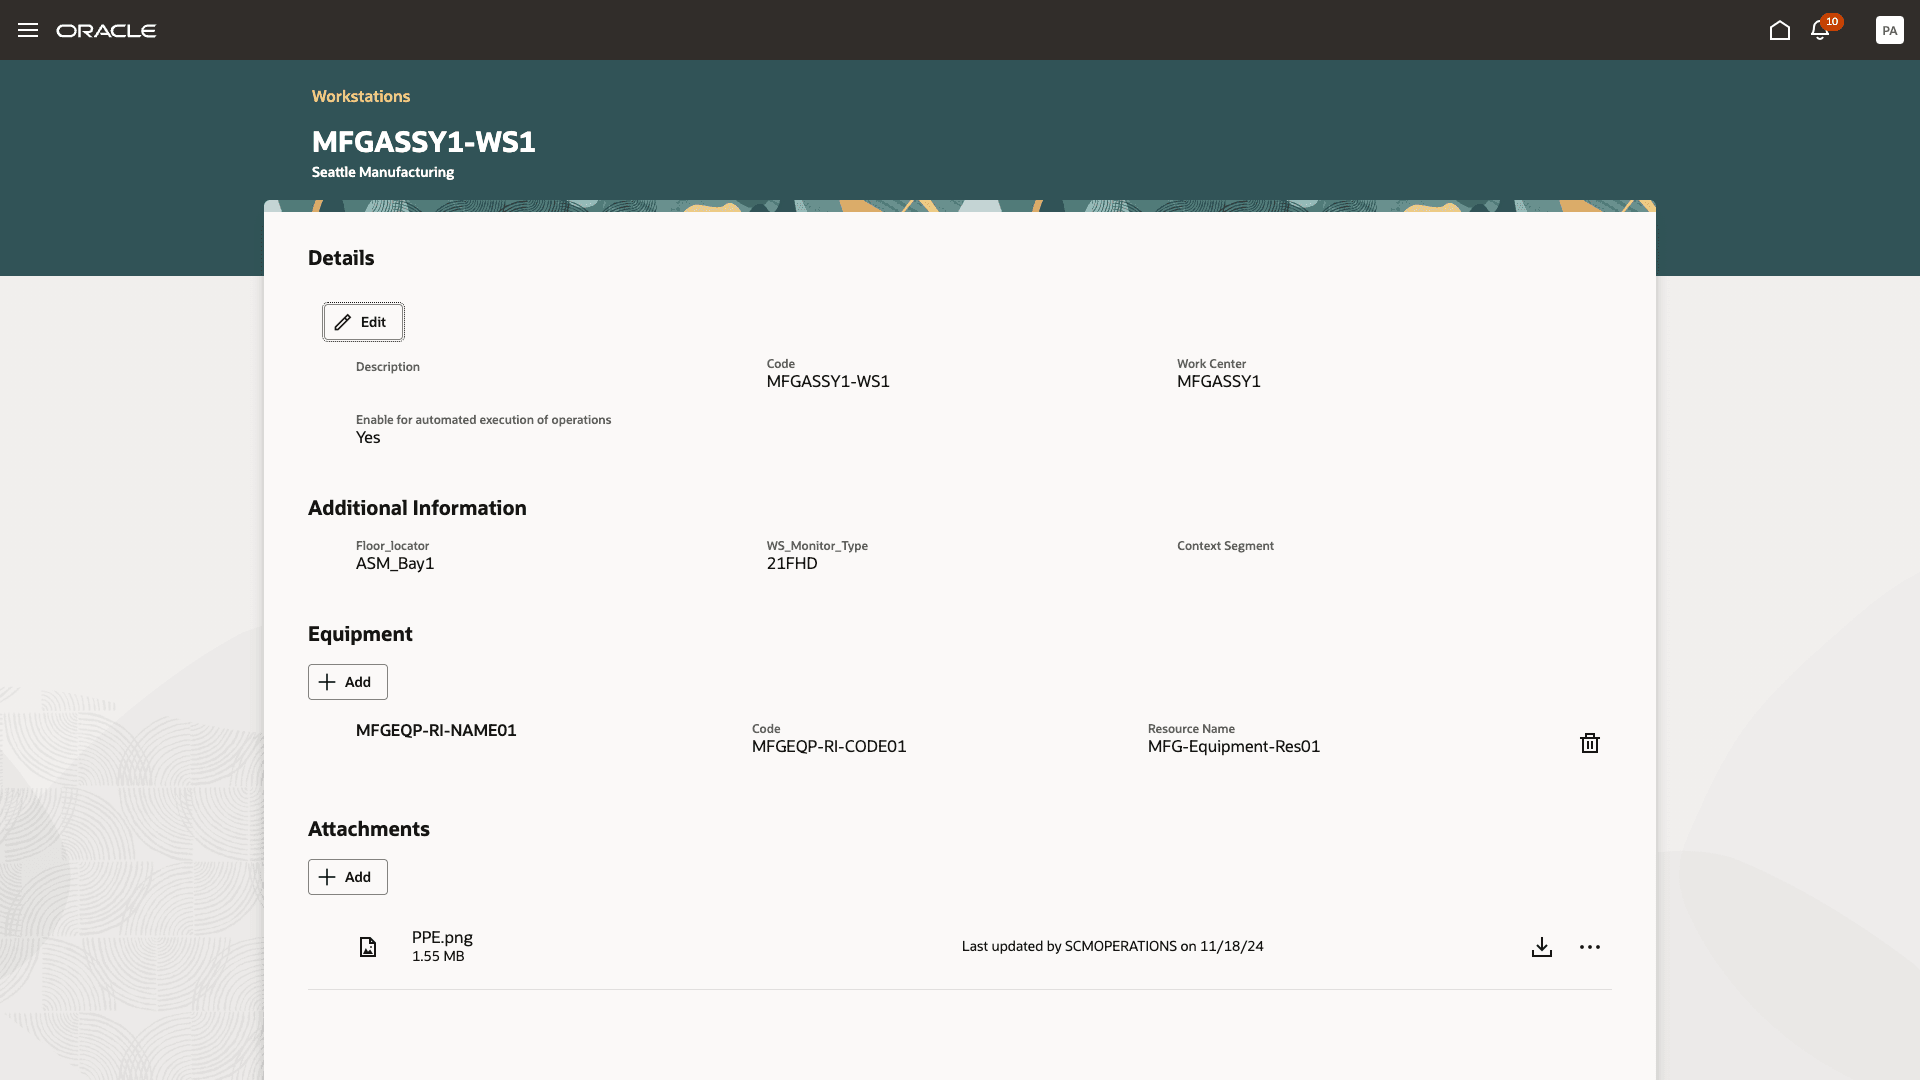
Task: Click the Edit button in Details
Action: tap(362, 321)
